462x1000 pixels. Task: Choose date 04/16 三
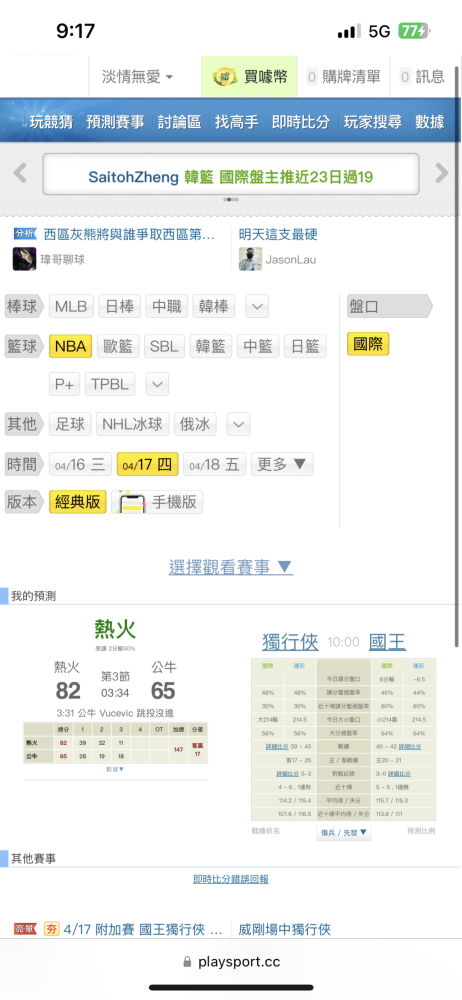pos(80,464)
